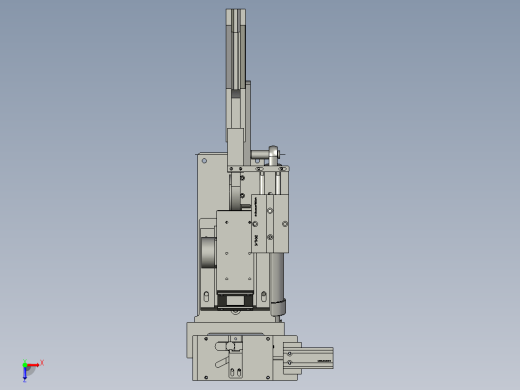Click the small round hole in the back plate's corner
Viewport: 520px width, 390px height.
pyautogui.click(x=204, y=161)
